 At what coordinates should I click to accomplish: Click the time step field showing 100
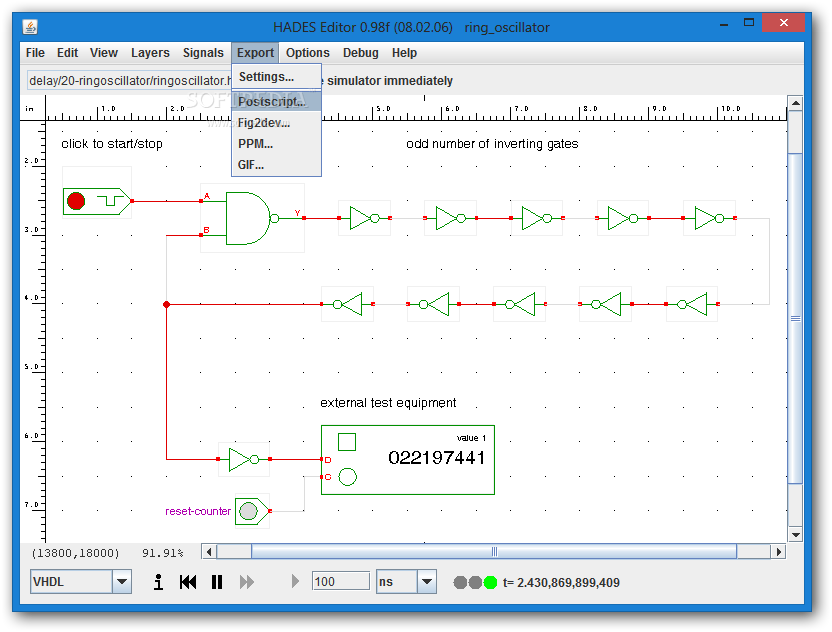point(341,582)
